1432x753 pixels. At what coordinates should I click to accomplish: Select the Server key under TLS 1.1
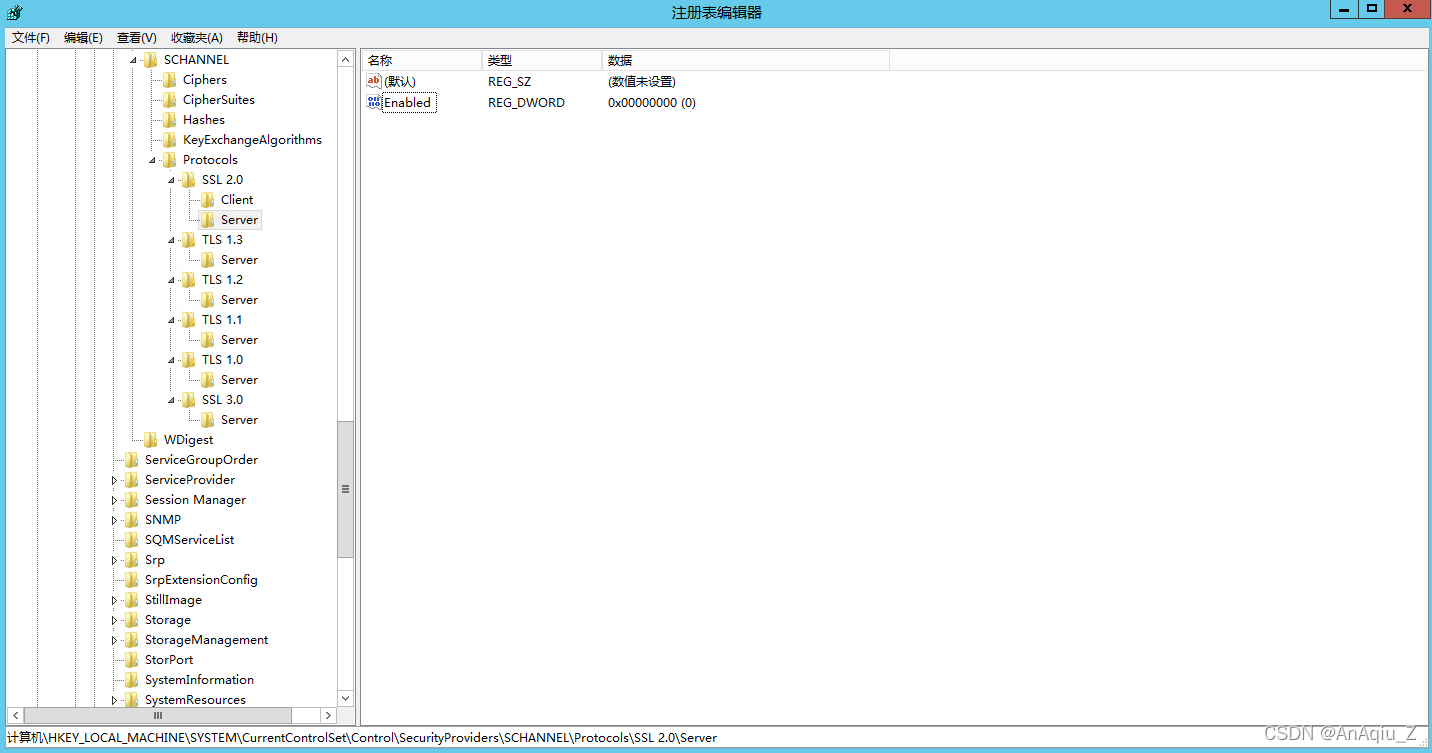(239, 340)
